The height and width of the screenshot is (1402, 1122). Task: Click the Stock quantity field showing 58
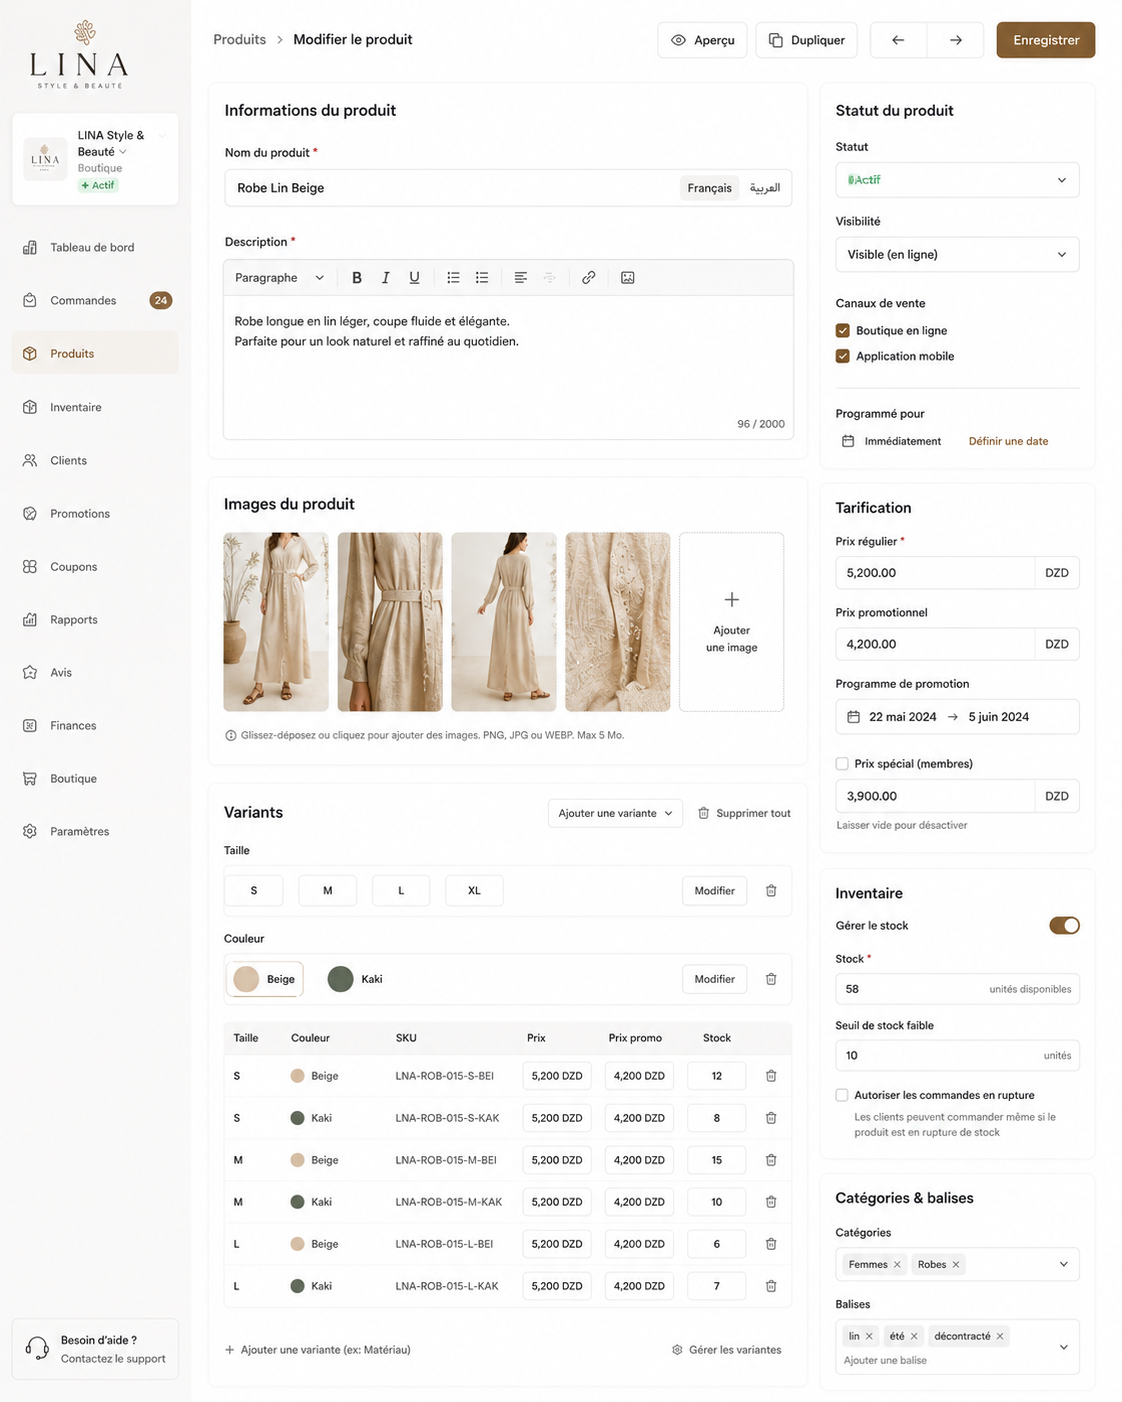click(x=957, y=989)
